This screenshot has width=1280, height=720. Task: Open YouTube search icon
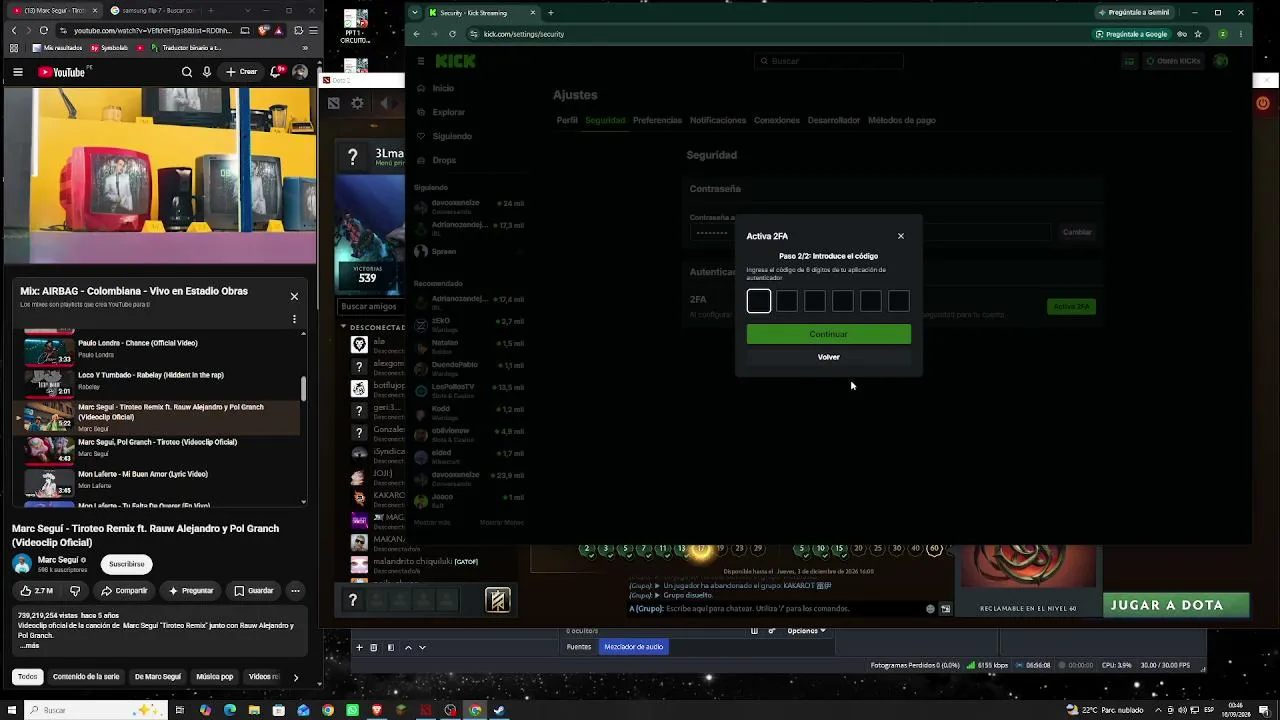[187, 72]
